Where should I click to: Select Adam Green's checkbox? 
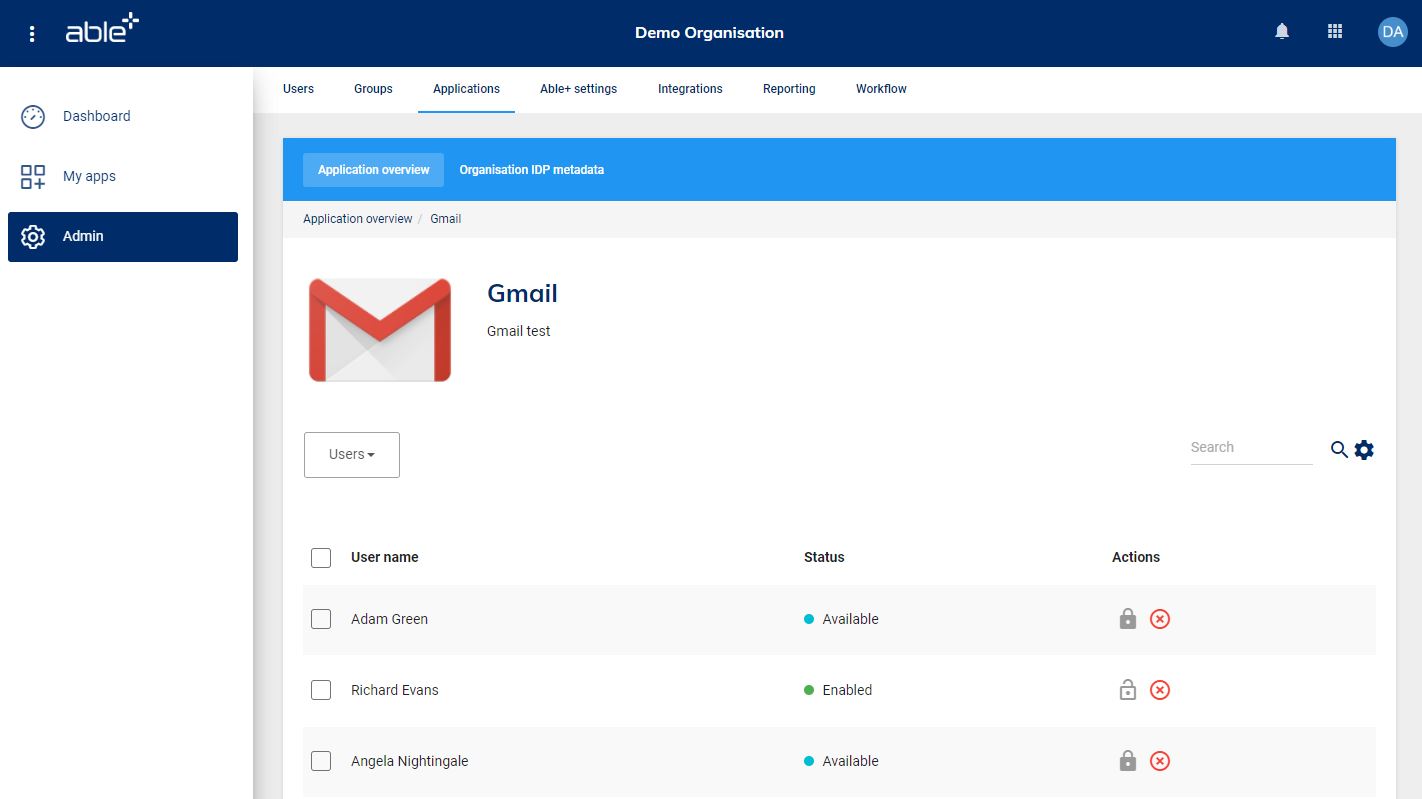click(321, 619)
